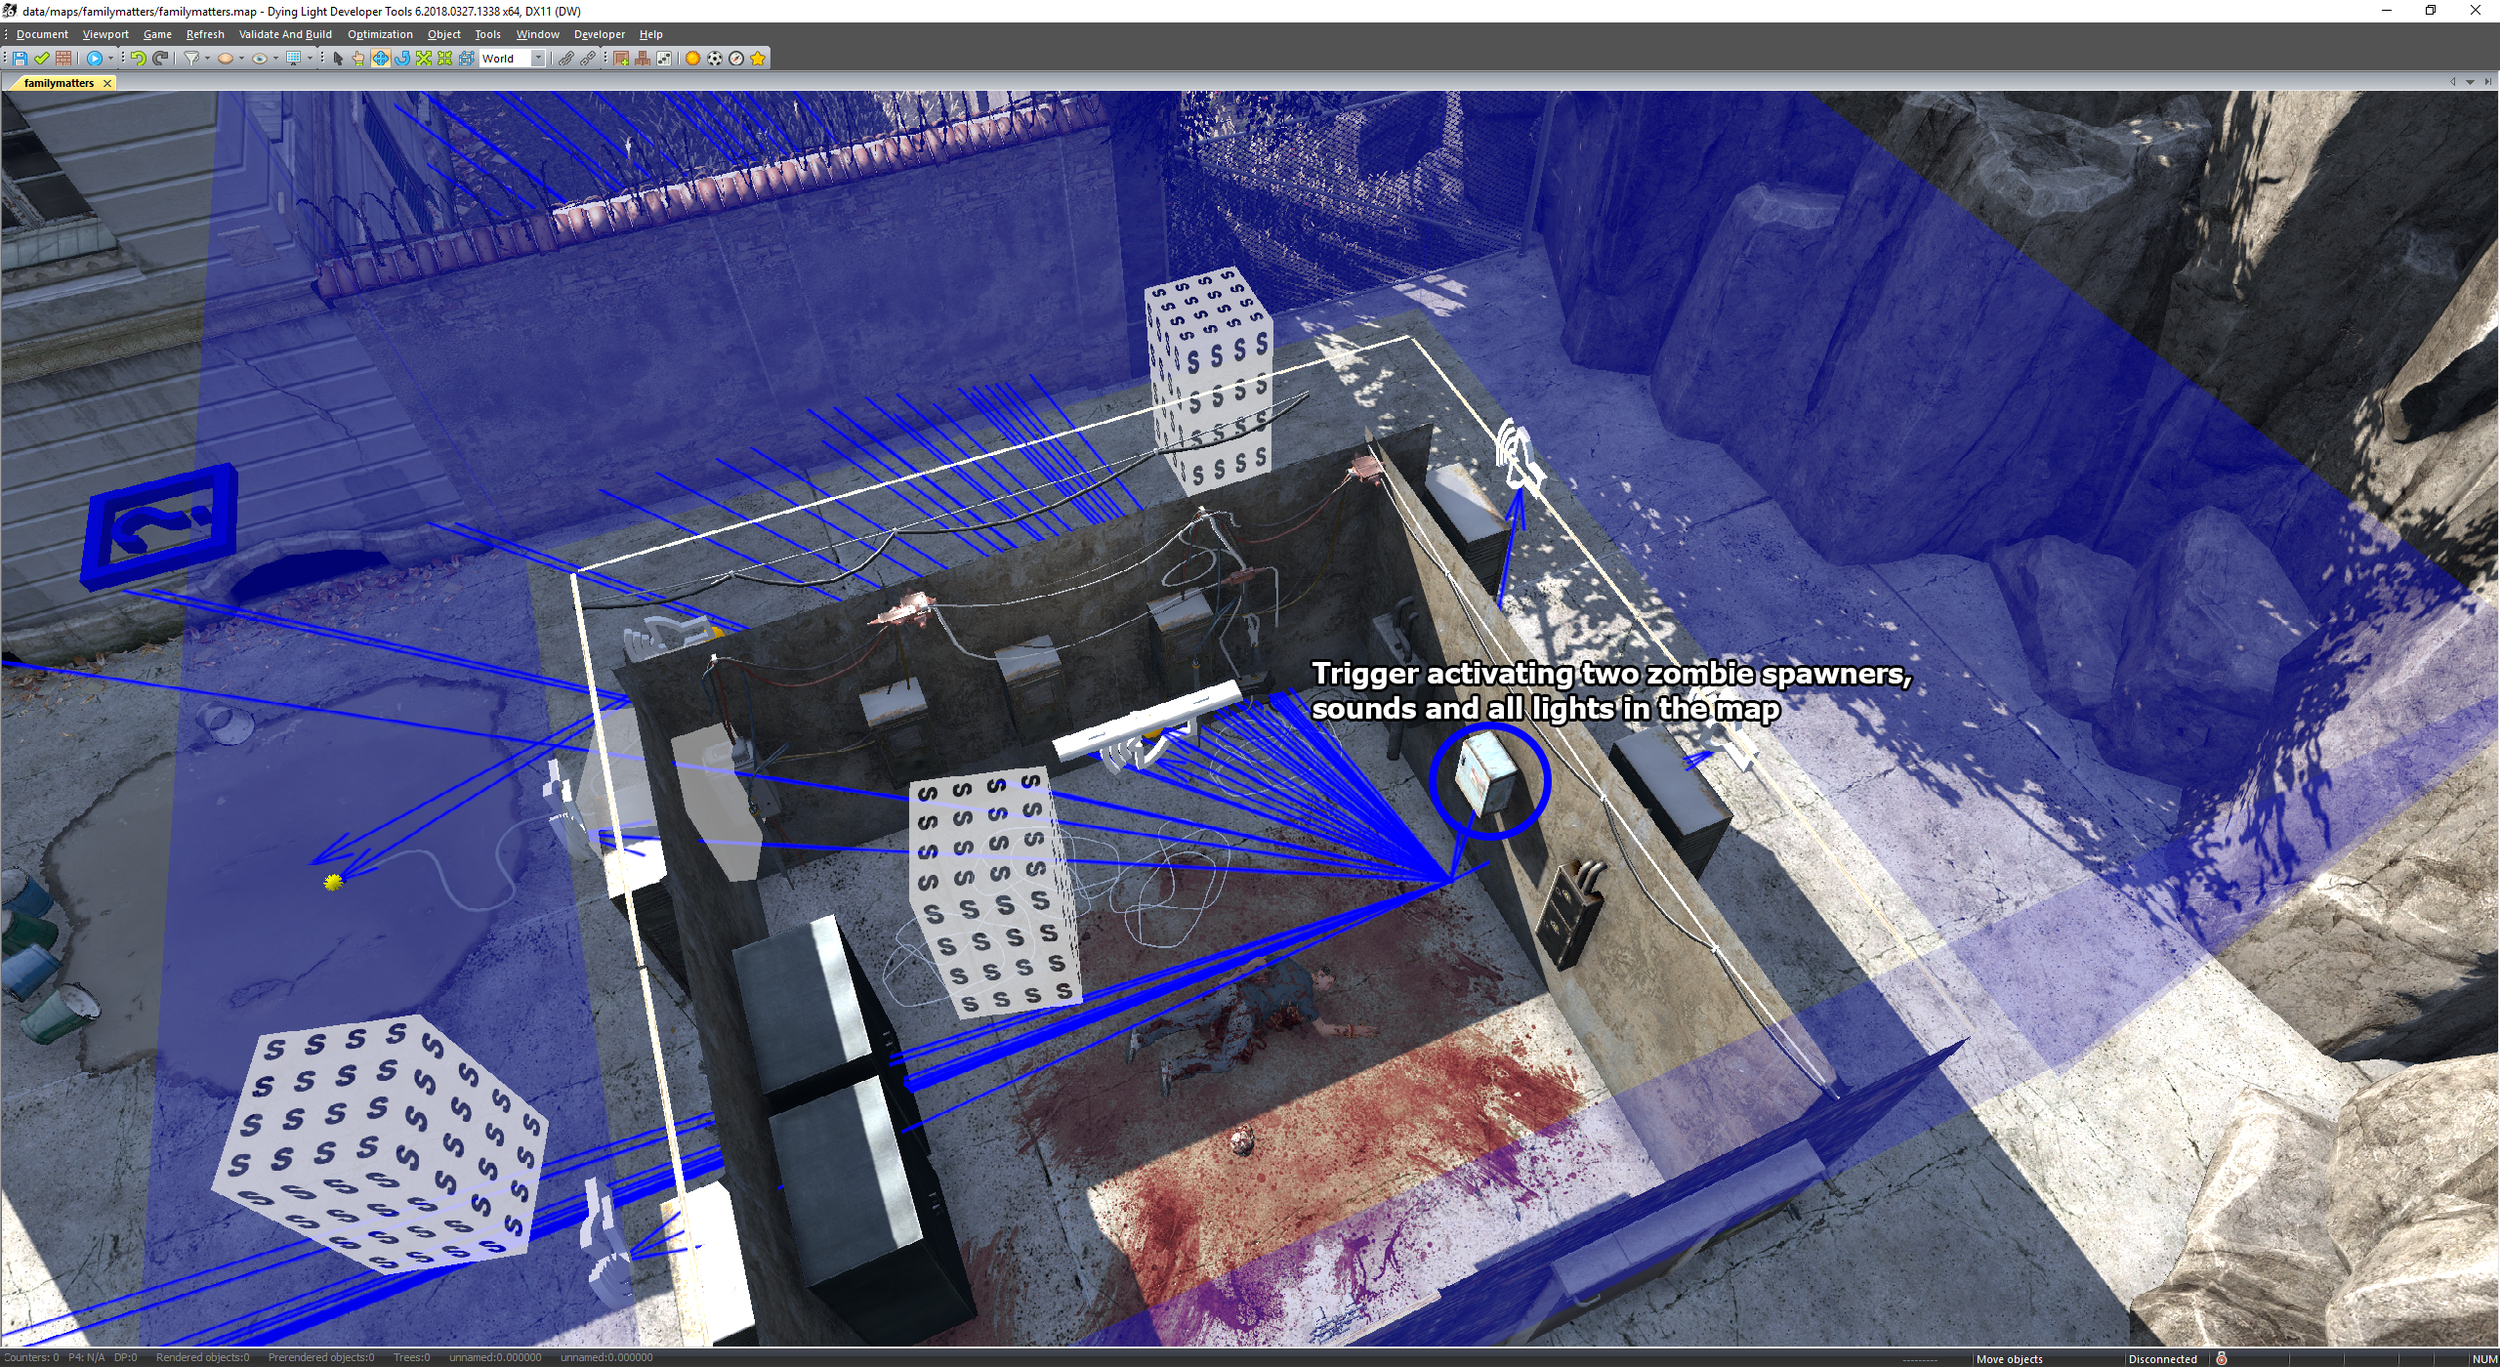Open the Help menu

pyautogui.click(x=651, y=34)
